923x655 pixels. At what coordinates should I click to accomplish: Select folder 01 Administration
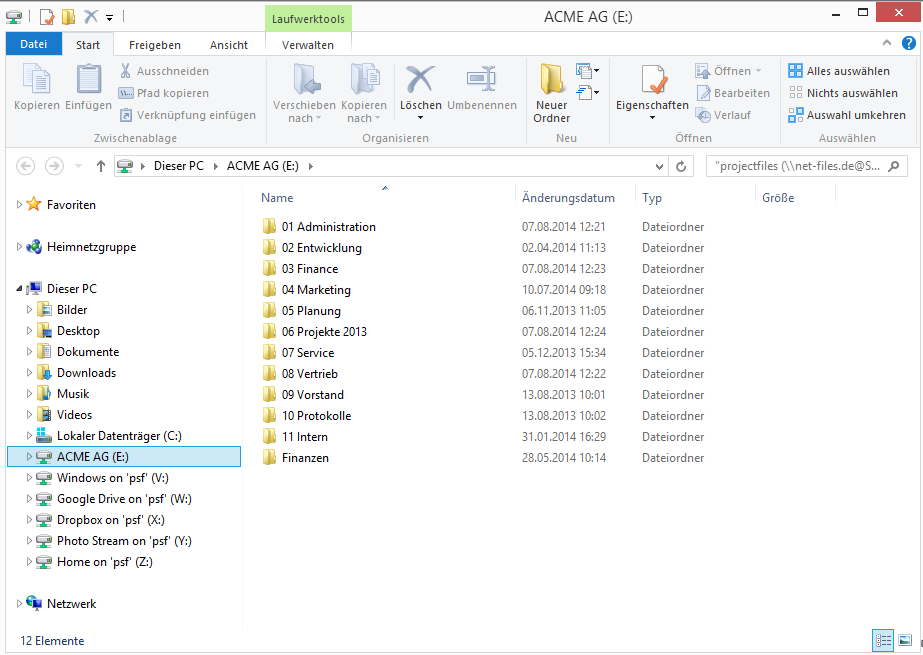[328, 227]
